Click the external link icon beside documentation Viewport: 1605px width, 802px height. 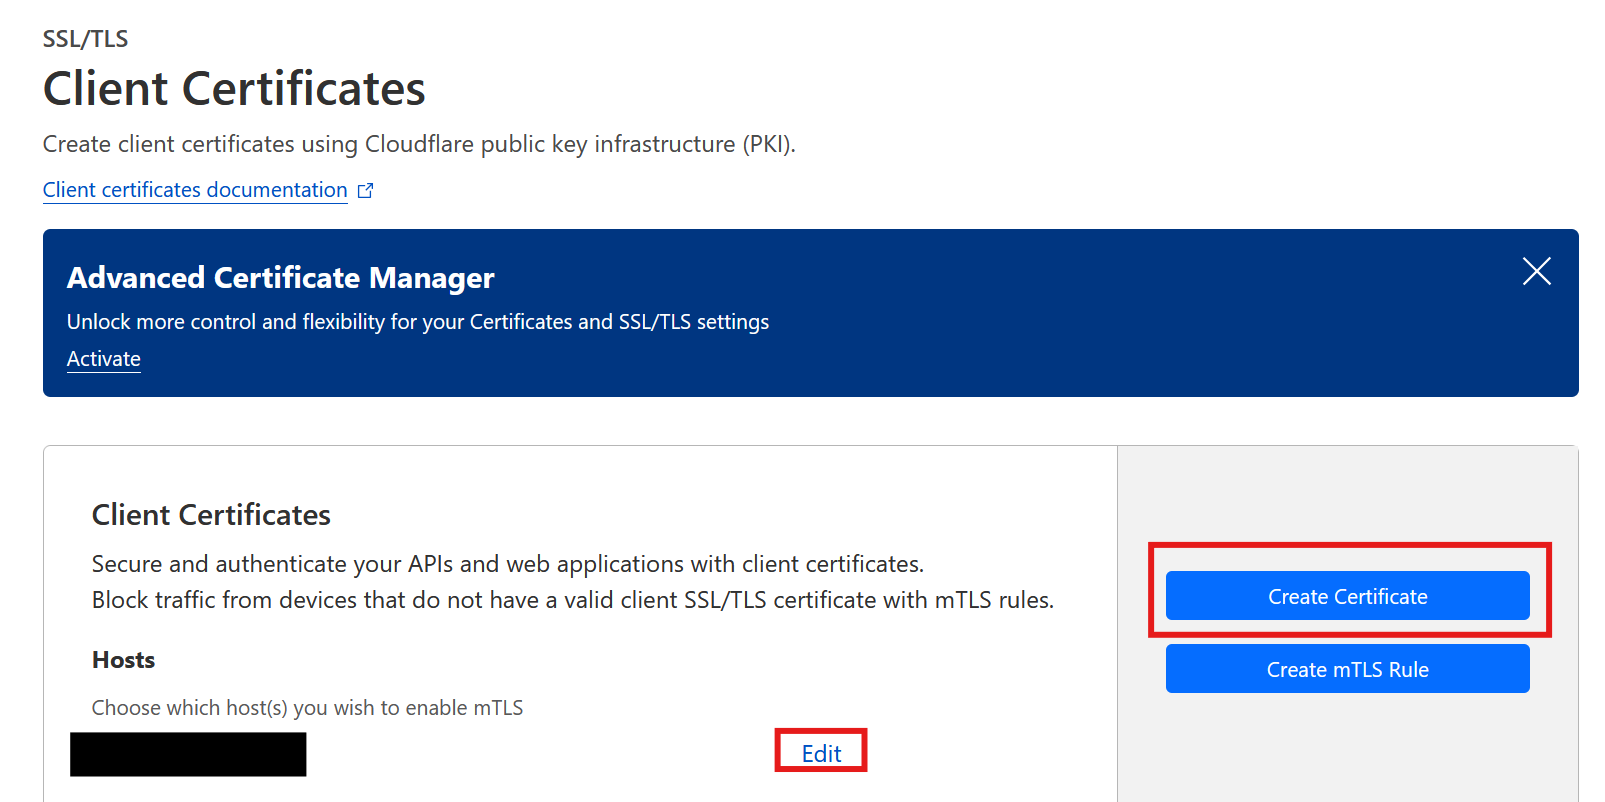click(x=366, y=190)
